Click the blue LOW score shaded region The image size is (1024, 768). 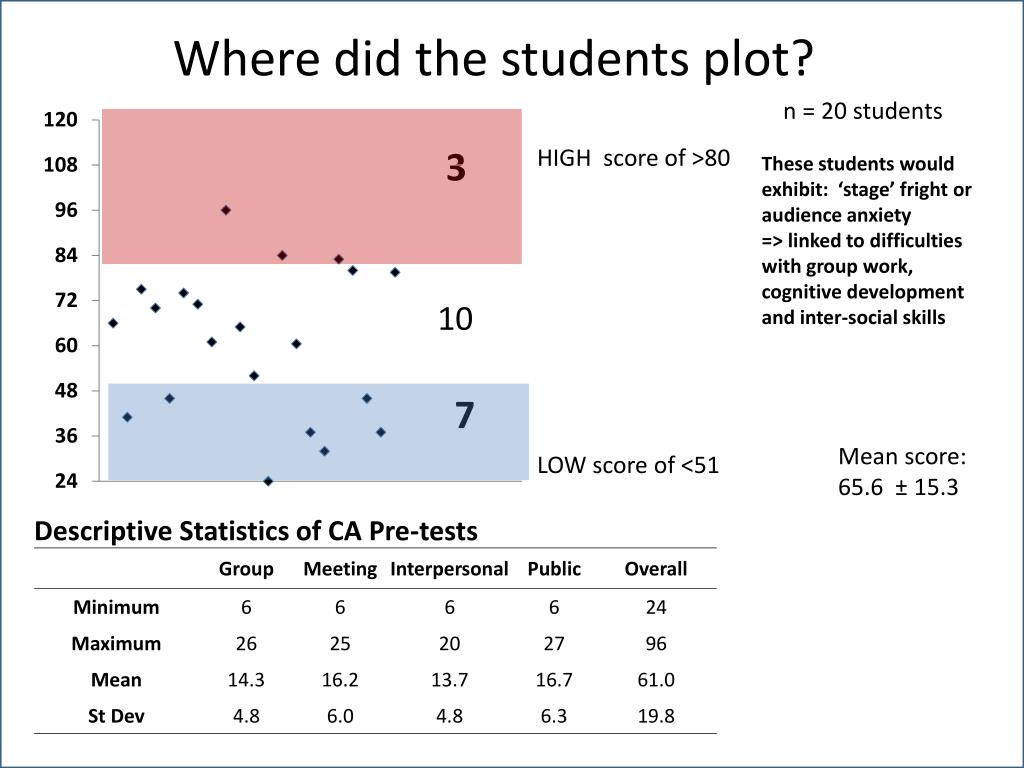319,432
